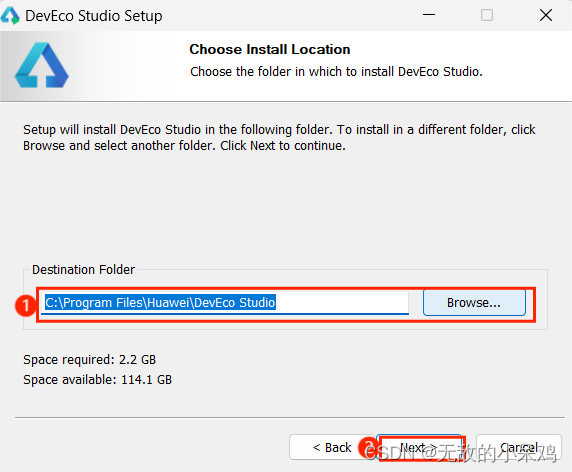Viewport: 572px width, 472px height.
Task: Click the disabled maximize window icon
Action: pyautogui.click(x=487, y=15)
